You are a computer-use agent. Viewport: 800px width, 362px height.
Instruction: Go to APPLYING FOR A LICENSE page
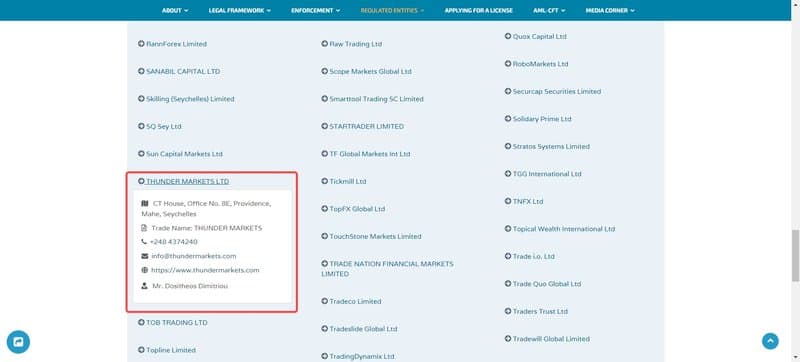pyautogui.click(x=479, y=10)
